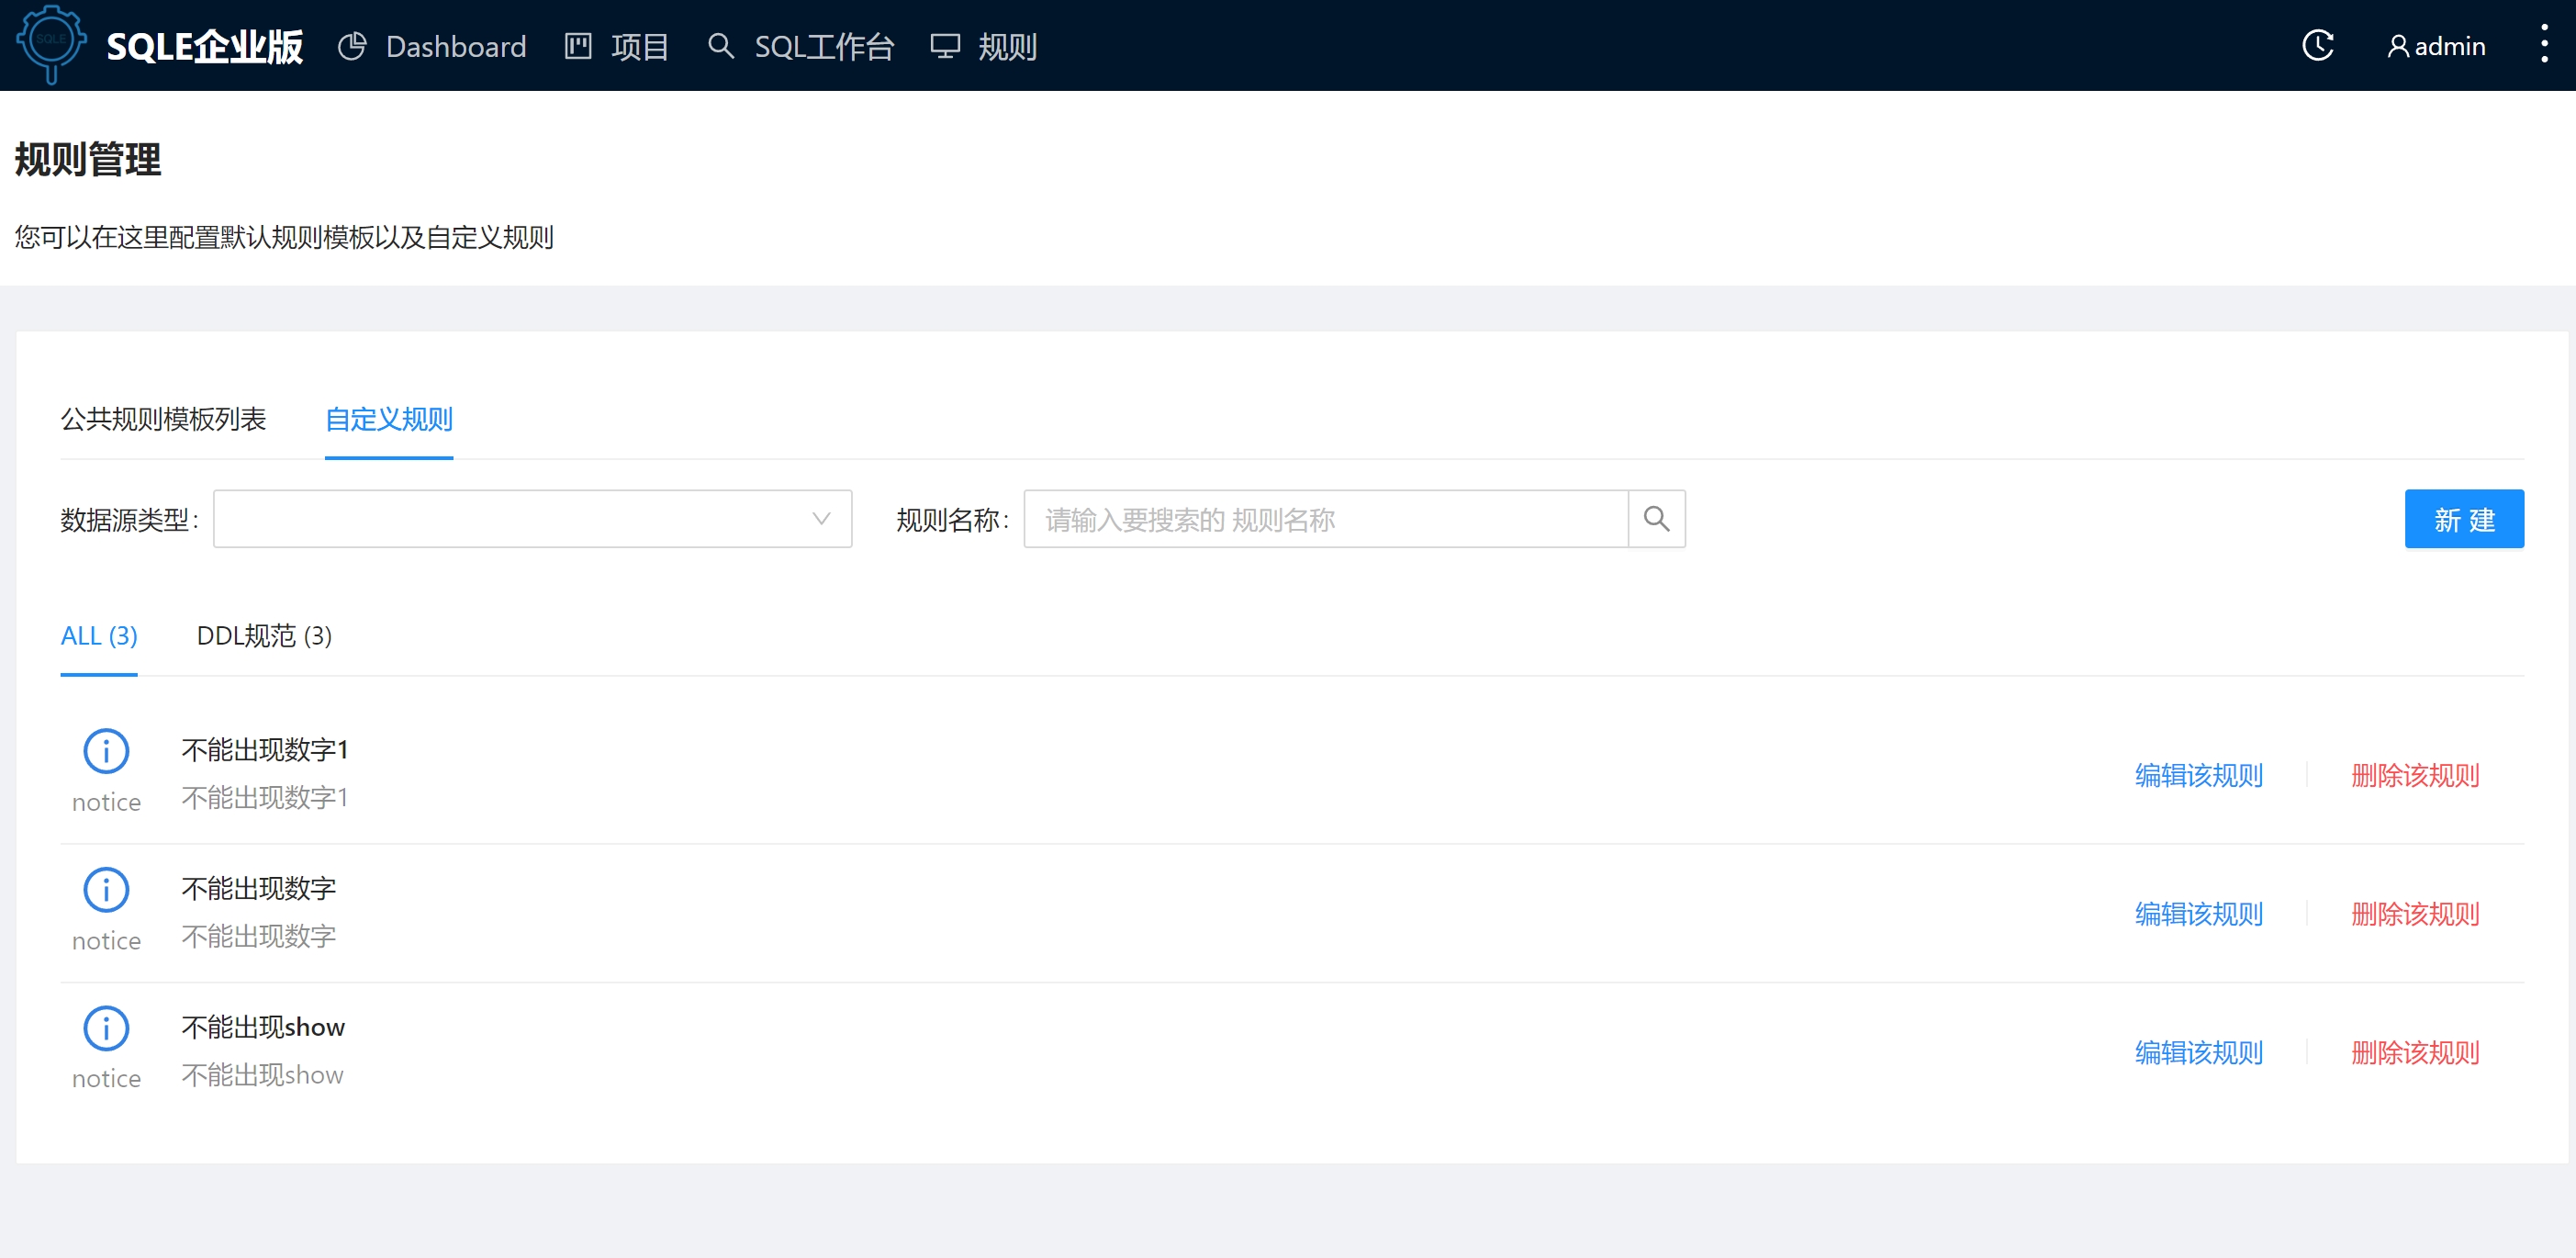Click the notice icon for 不能出现数字1
This screenshot has height=1258, width=2576.
click(x=106, y=751)
